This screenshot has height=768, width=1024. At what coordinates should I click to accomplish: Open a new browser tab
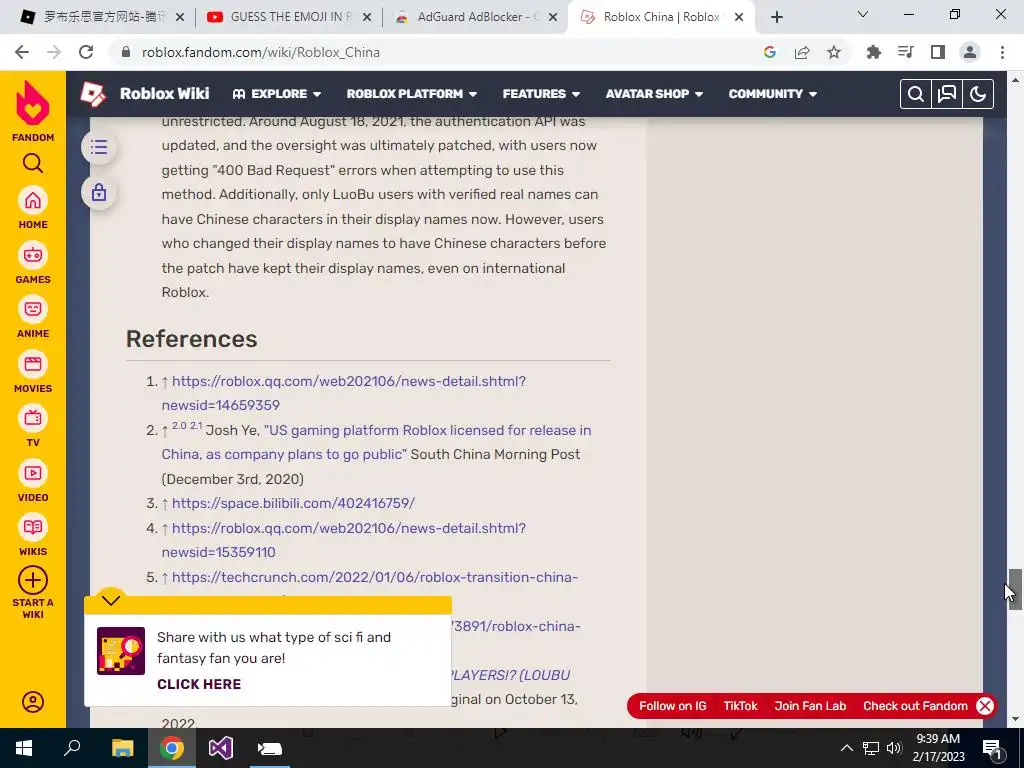coord(776,18)
